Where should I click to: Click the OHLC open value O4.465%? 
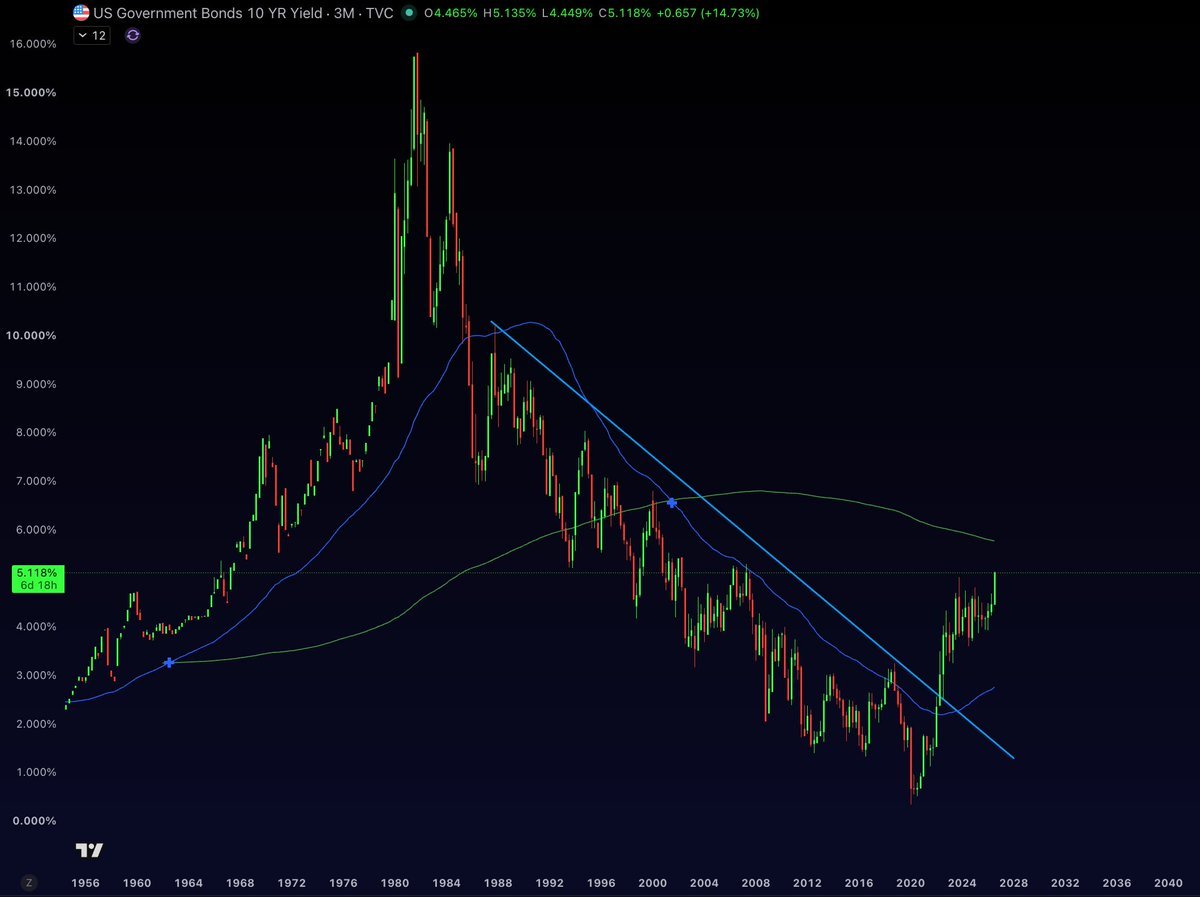[x=451, y=13]
